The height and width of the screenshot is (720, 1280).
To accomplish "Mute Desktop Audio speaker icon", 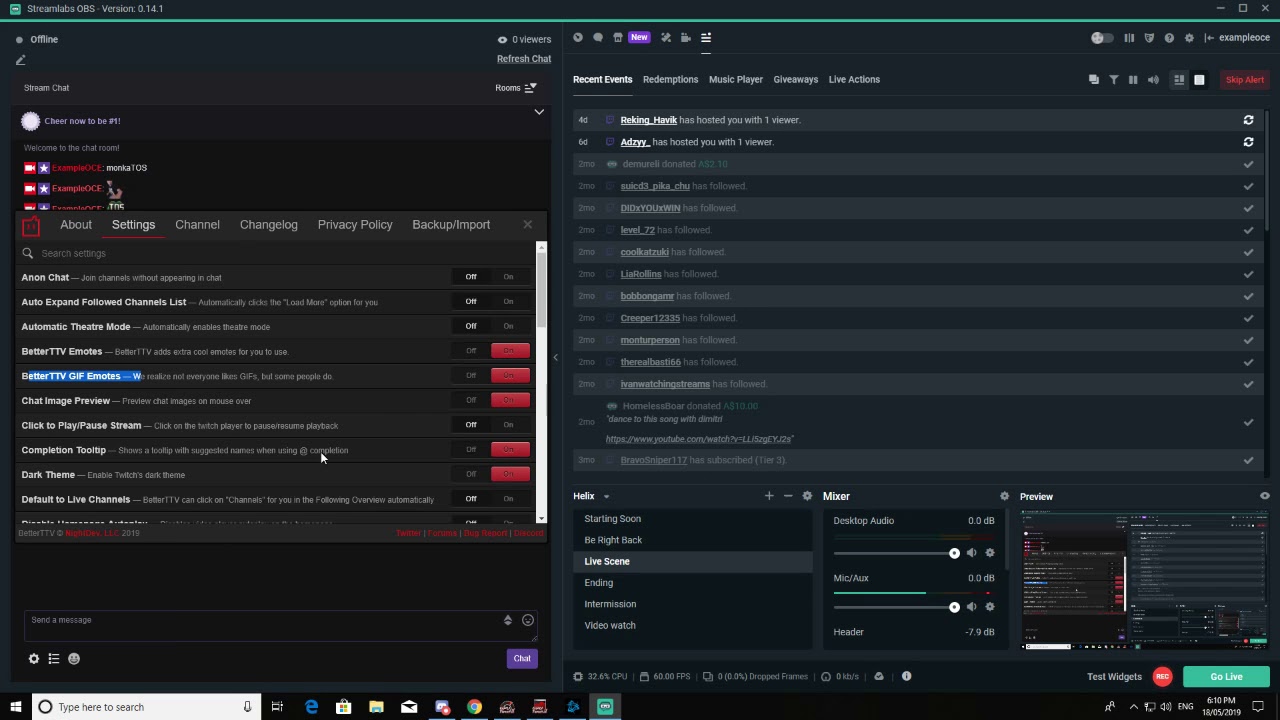I will click(x=971, y=553).
